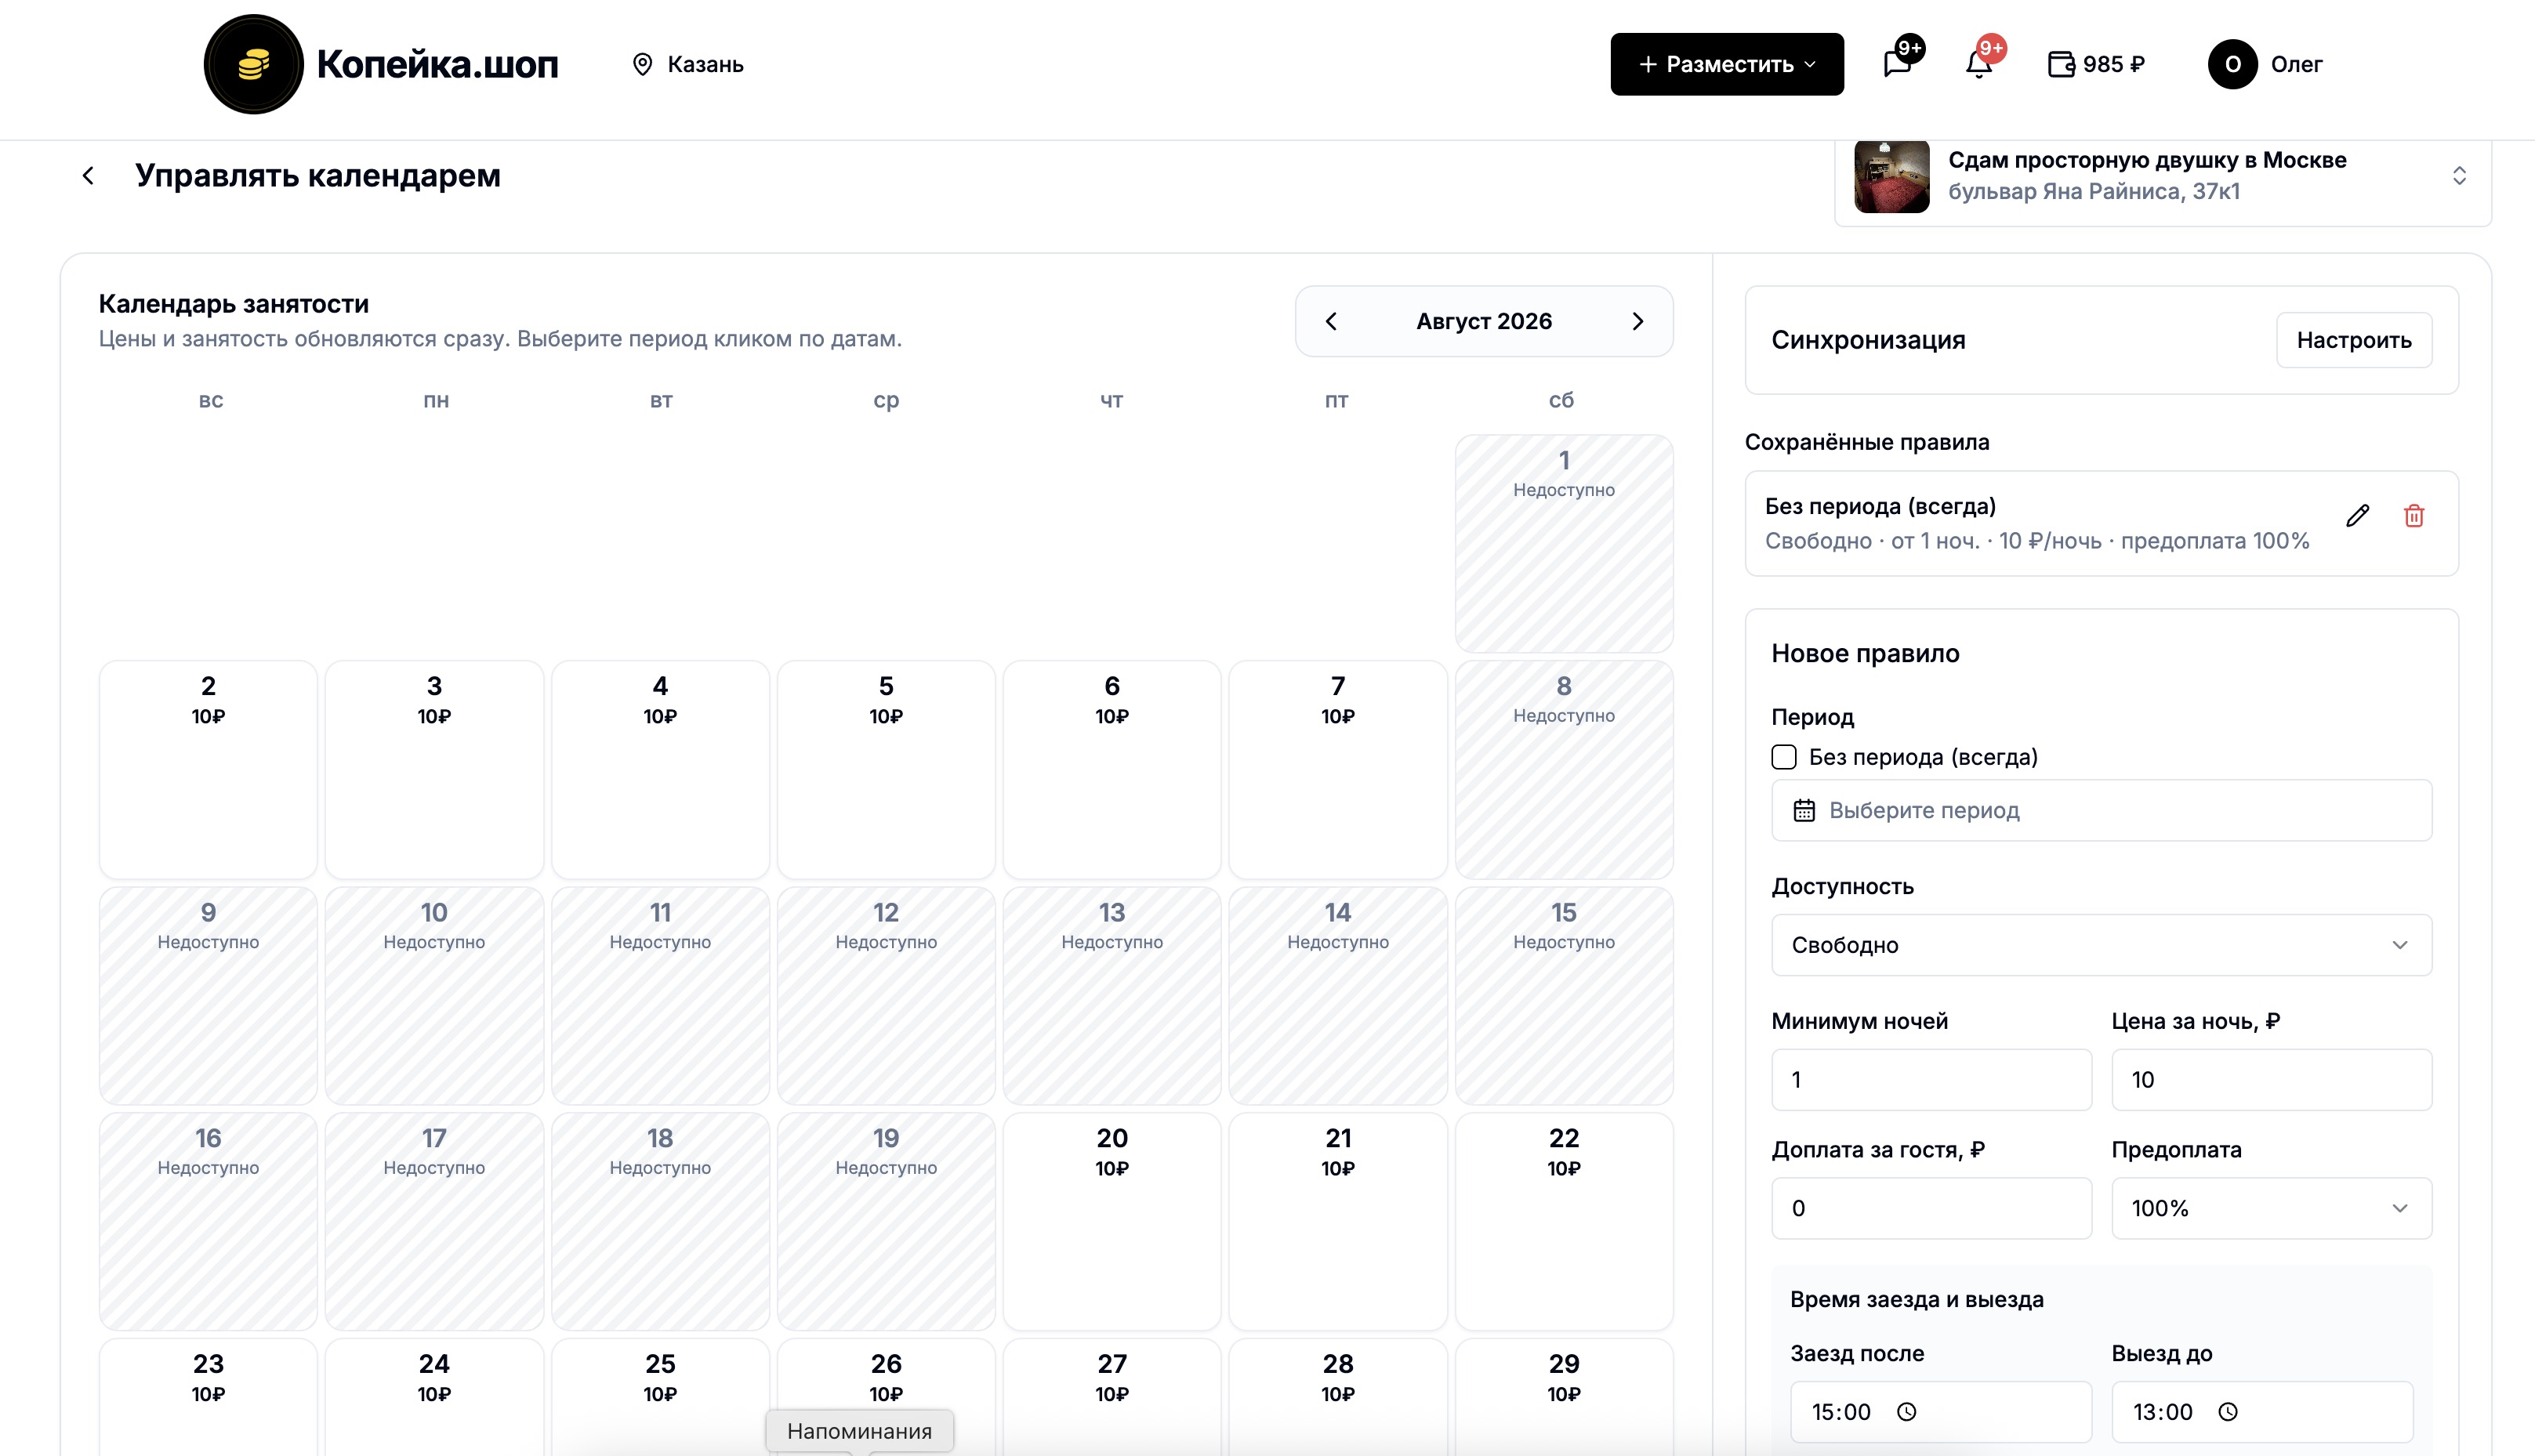Select August 2 in the calendar
The height and width of the screenshot is (1456, 2535).
point(208,770)
